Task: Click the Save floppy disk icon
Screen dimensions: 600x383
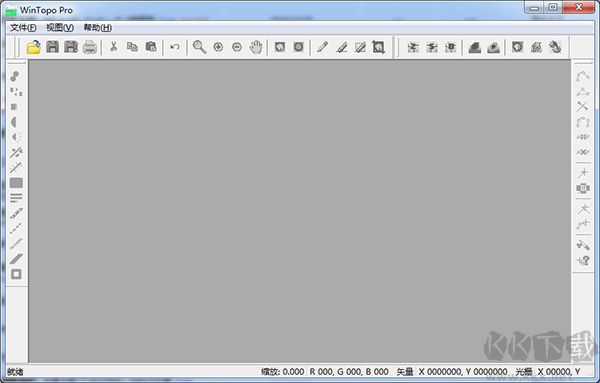Action: [x=52, y=47]
